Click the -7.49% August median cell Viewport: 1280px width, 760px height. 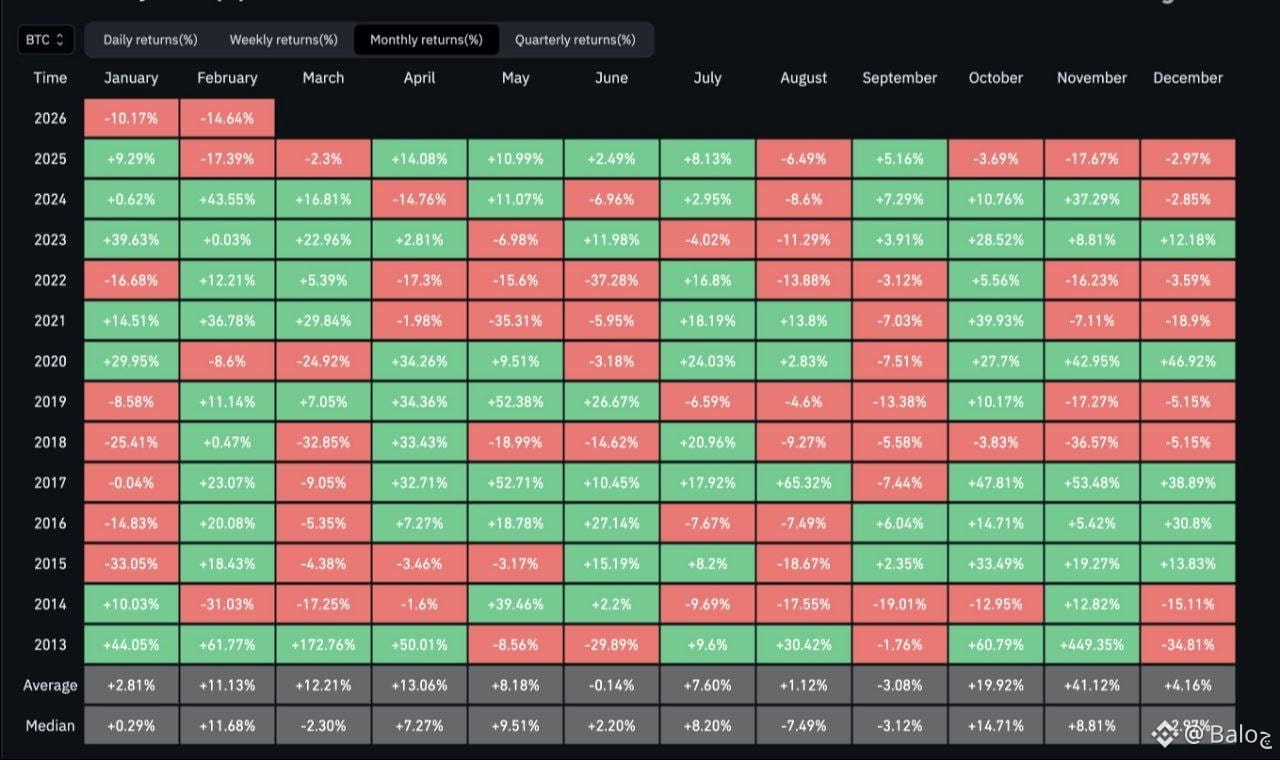[804, 726]
